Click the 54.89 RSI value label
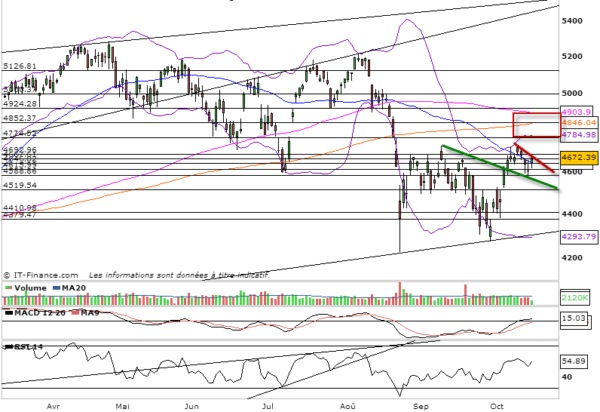This screenshot has width=600, height=412. click(x=573, y=361)
